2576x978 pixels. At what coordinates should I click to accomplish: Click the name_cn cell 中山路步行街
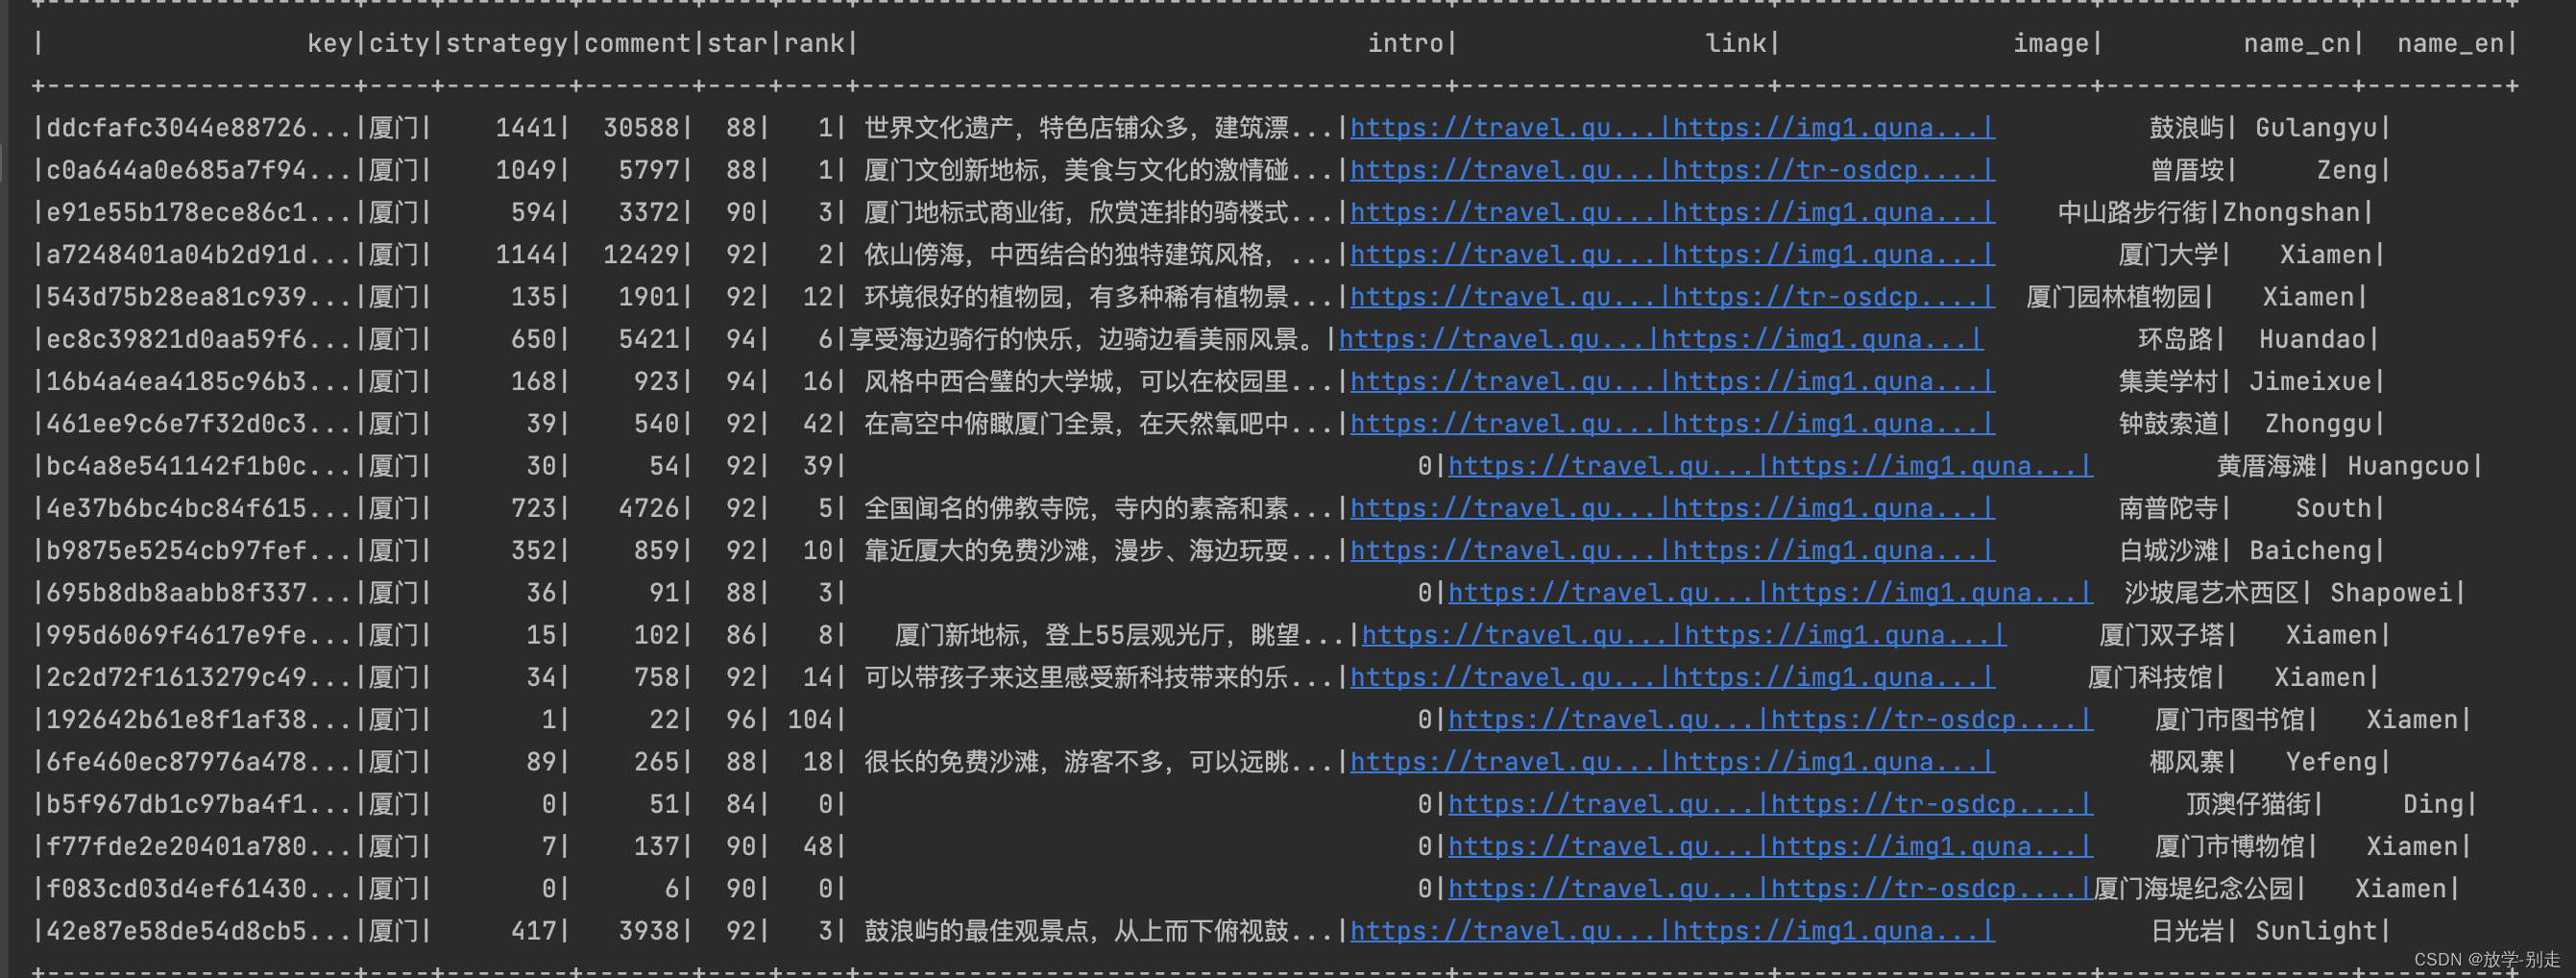pyautogui.click(x=2133, y=212)
